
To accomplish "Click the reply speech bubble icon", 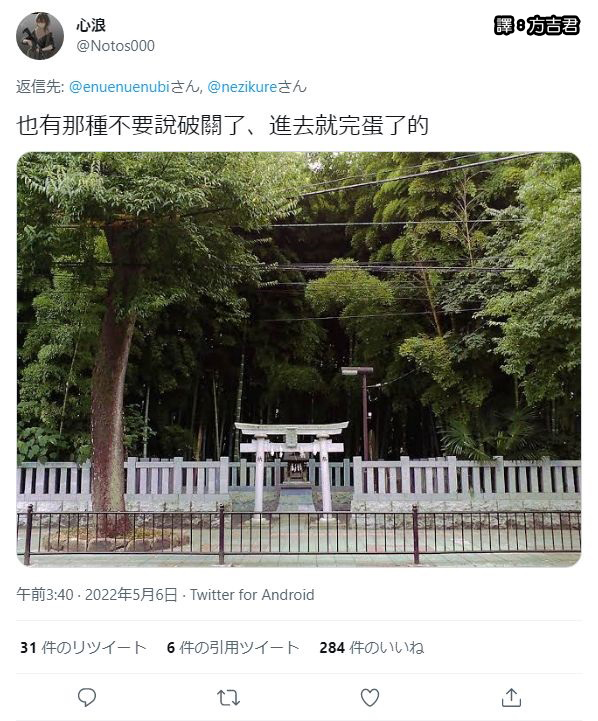I will (86, 697).
